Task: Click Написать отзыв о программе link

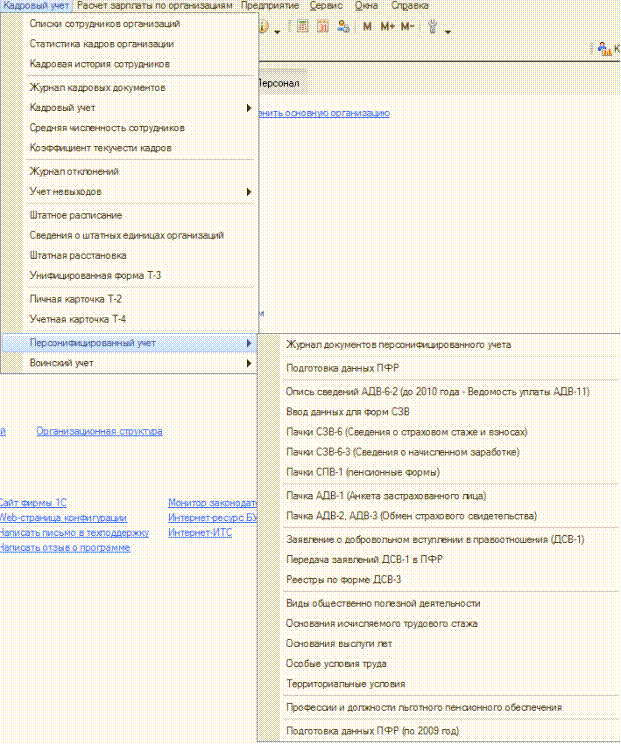Action: coord(65,548)
